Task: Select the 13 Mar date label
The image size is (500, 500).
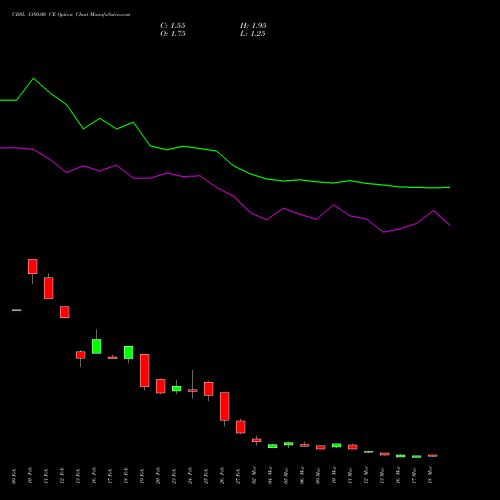Action: (382, 476)
